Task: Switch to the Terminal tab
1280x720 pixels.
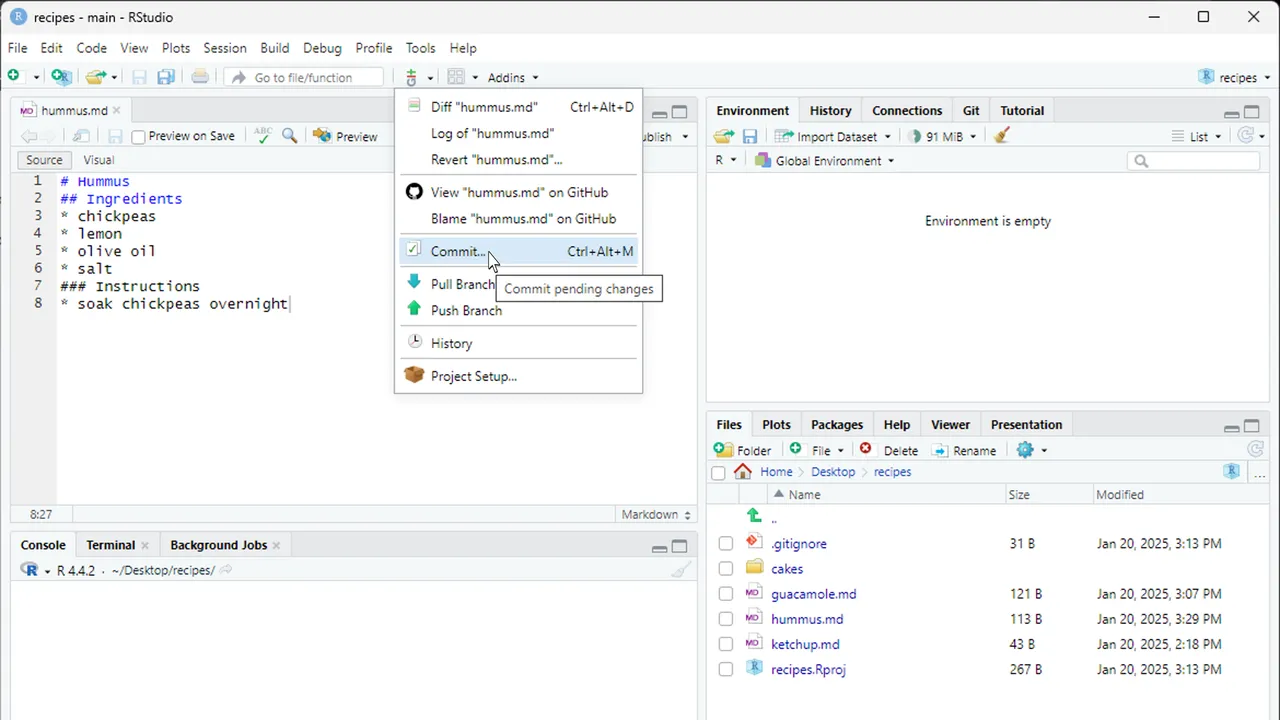Action: 110,545
